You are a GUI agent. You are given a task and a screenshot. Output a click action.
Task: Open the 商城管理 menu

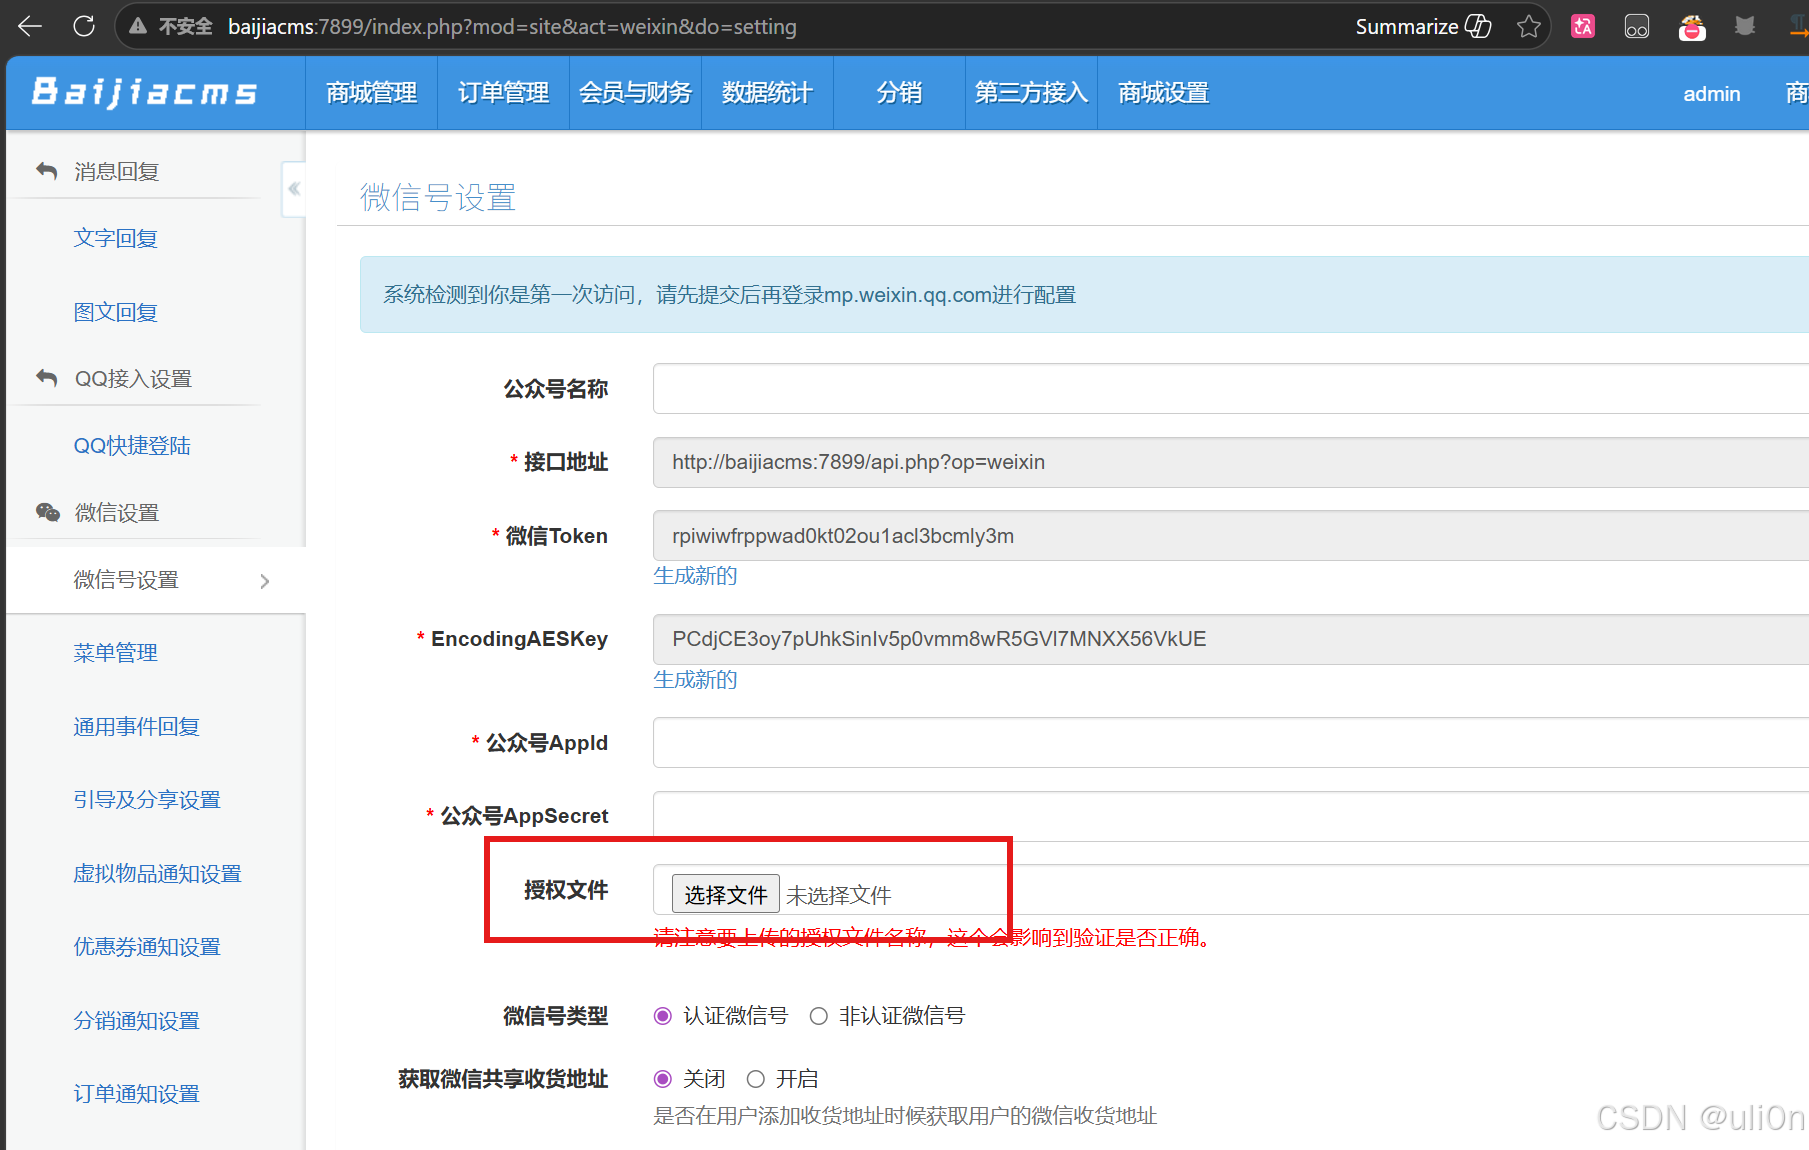click(371, 93)
